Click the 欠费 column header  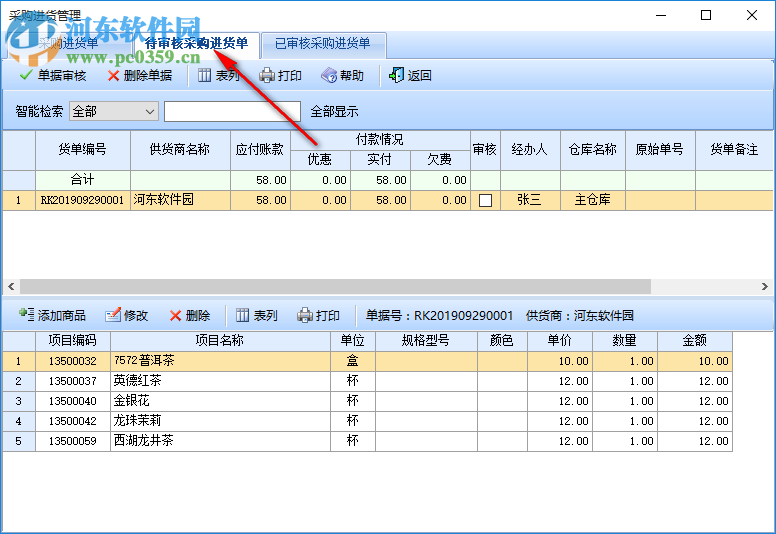pyautogui.click(x=440, y=160)
